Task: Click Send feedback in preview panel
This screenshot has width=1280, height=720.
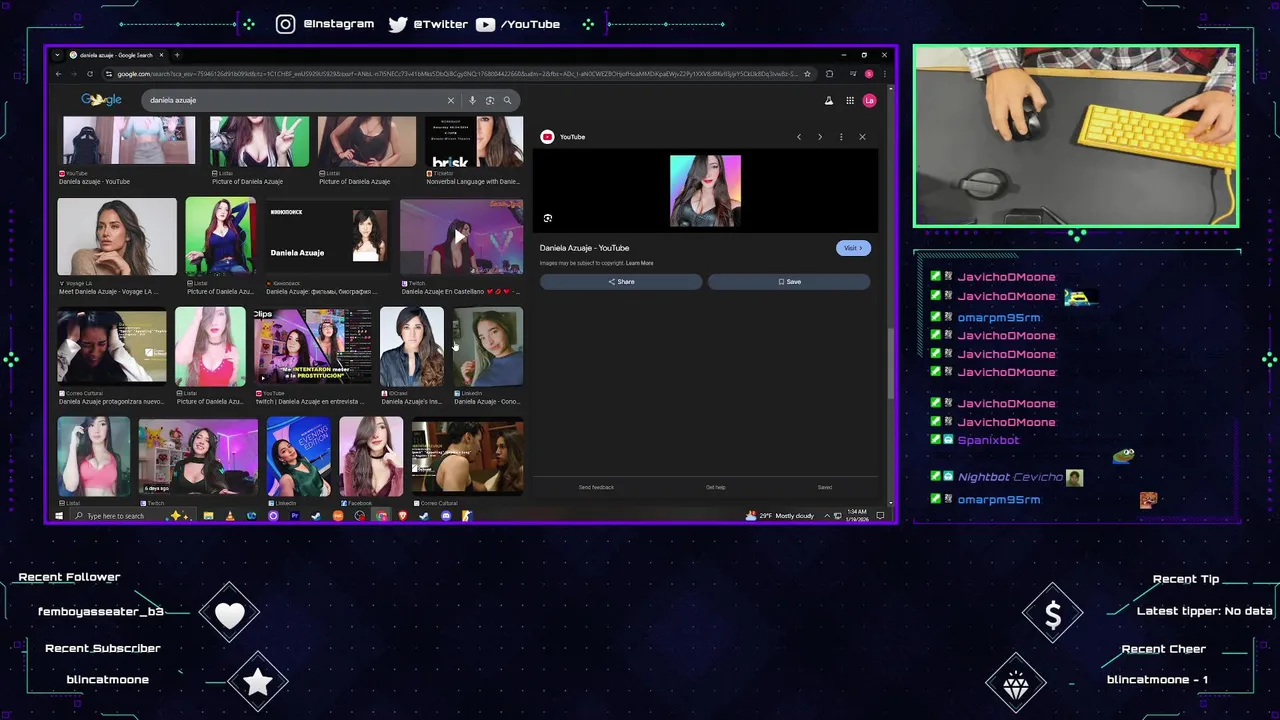Action: click(x=596, y=487)
